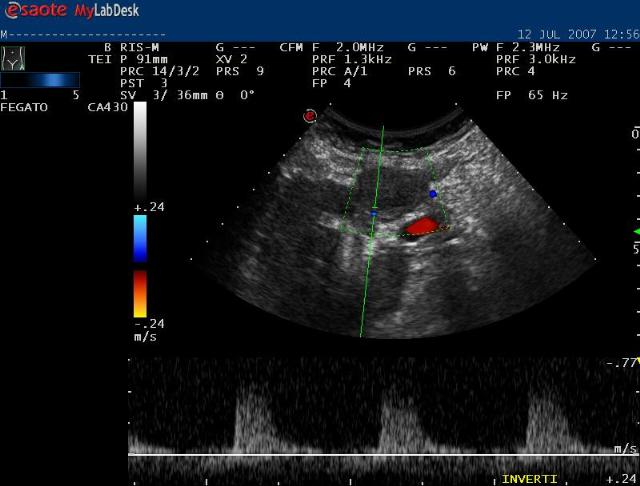Select the PW Doppler mode label

pos(480,47)
